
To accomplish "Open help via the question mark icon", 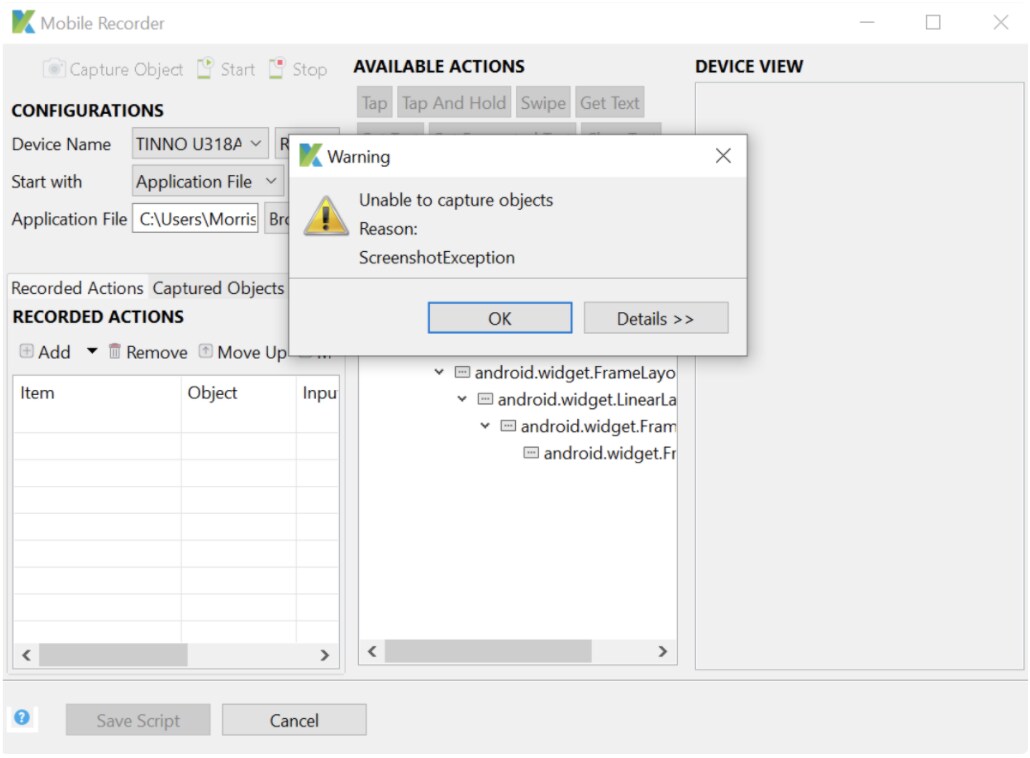I will point(22,718).
